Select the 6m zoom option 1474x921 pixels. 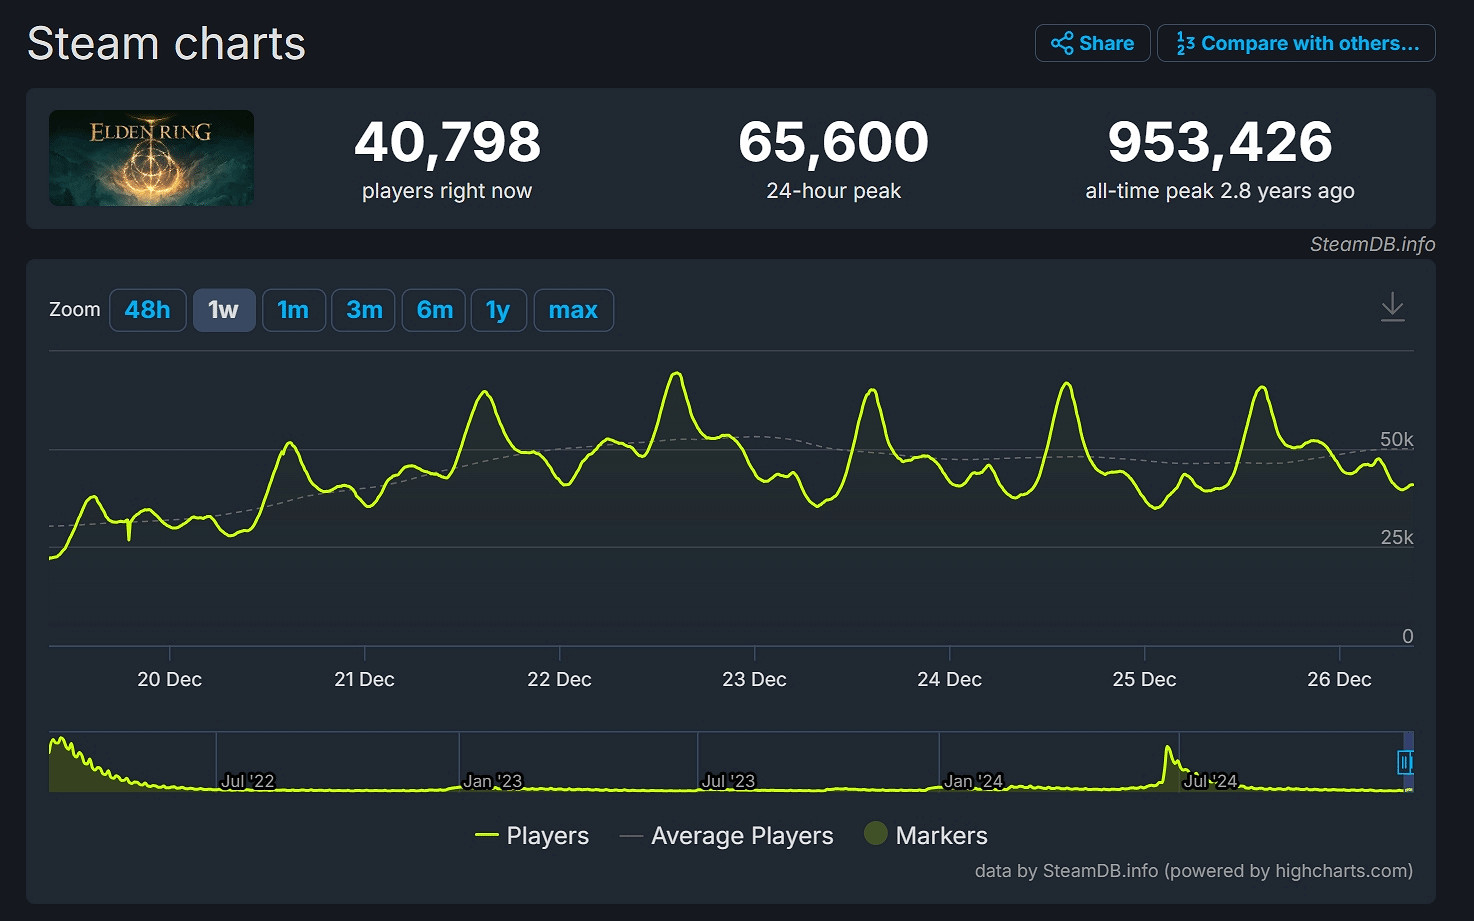433,310
